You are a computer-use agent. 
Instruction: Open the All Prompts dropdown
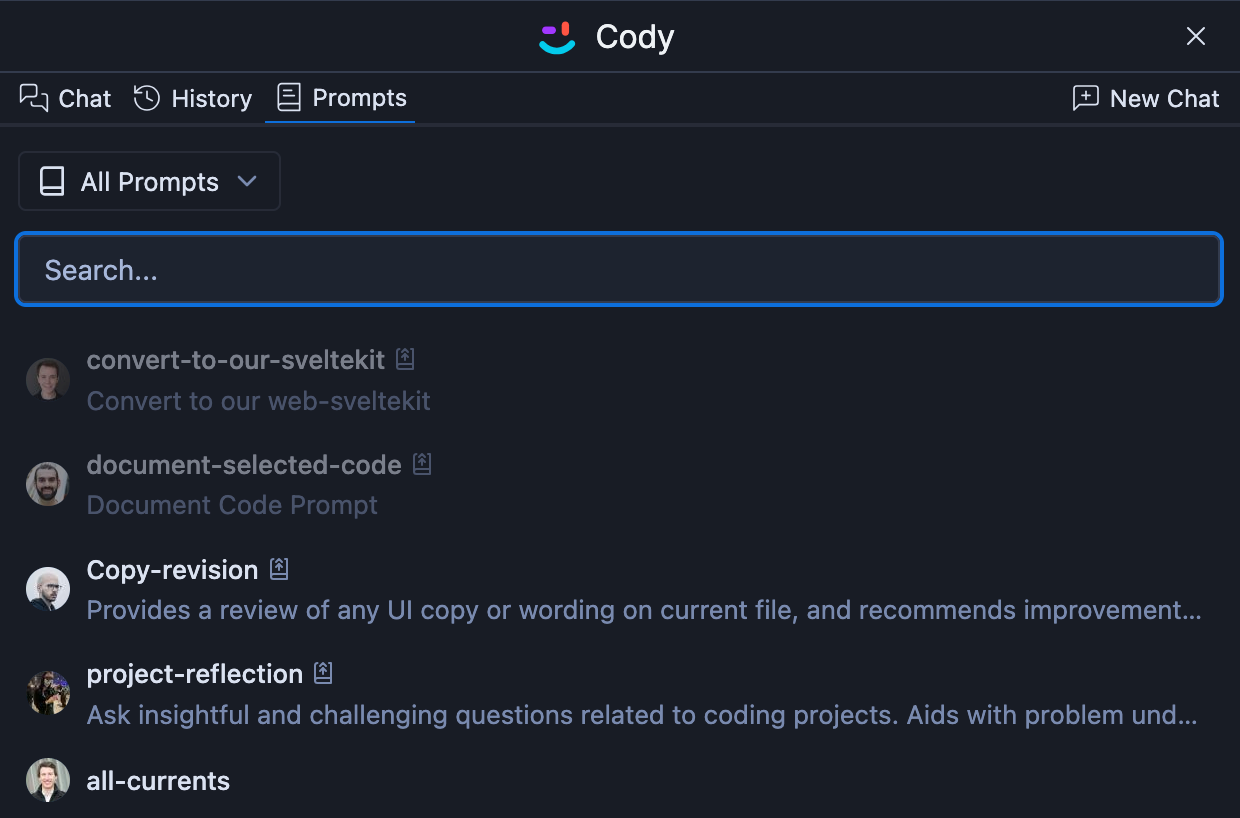[149, 182]
